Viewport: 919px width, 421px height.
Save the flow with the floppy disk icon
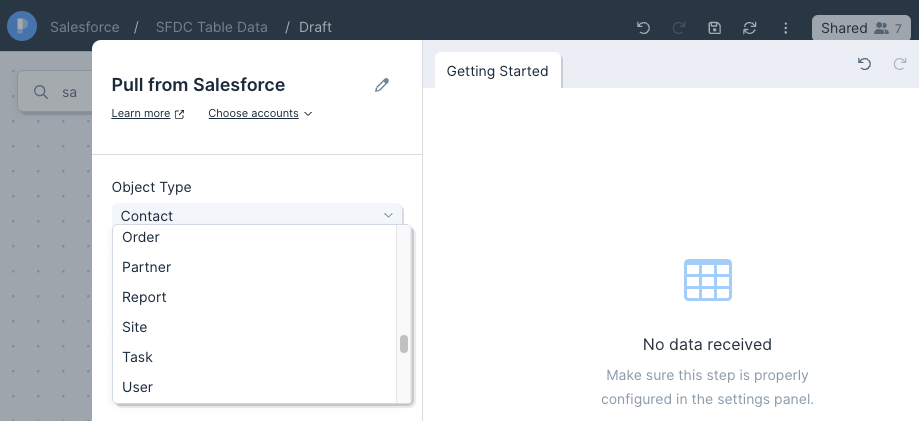(x=714, y=28)
